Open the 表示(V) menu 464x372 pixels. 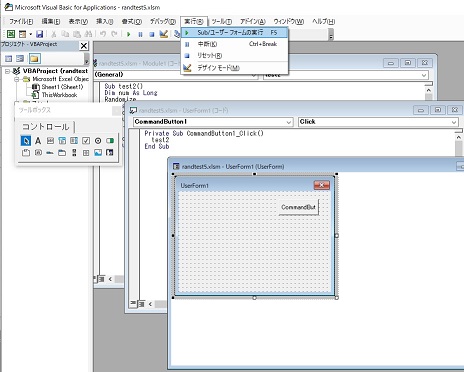tap(78, 21)
